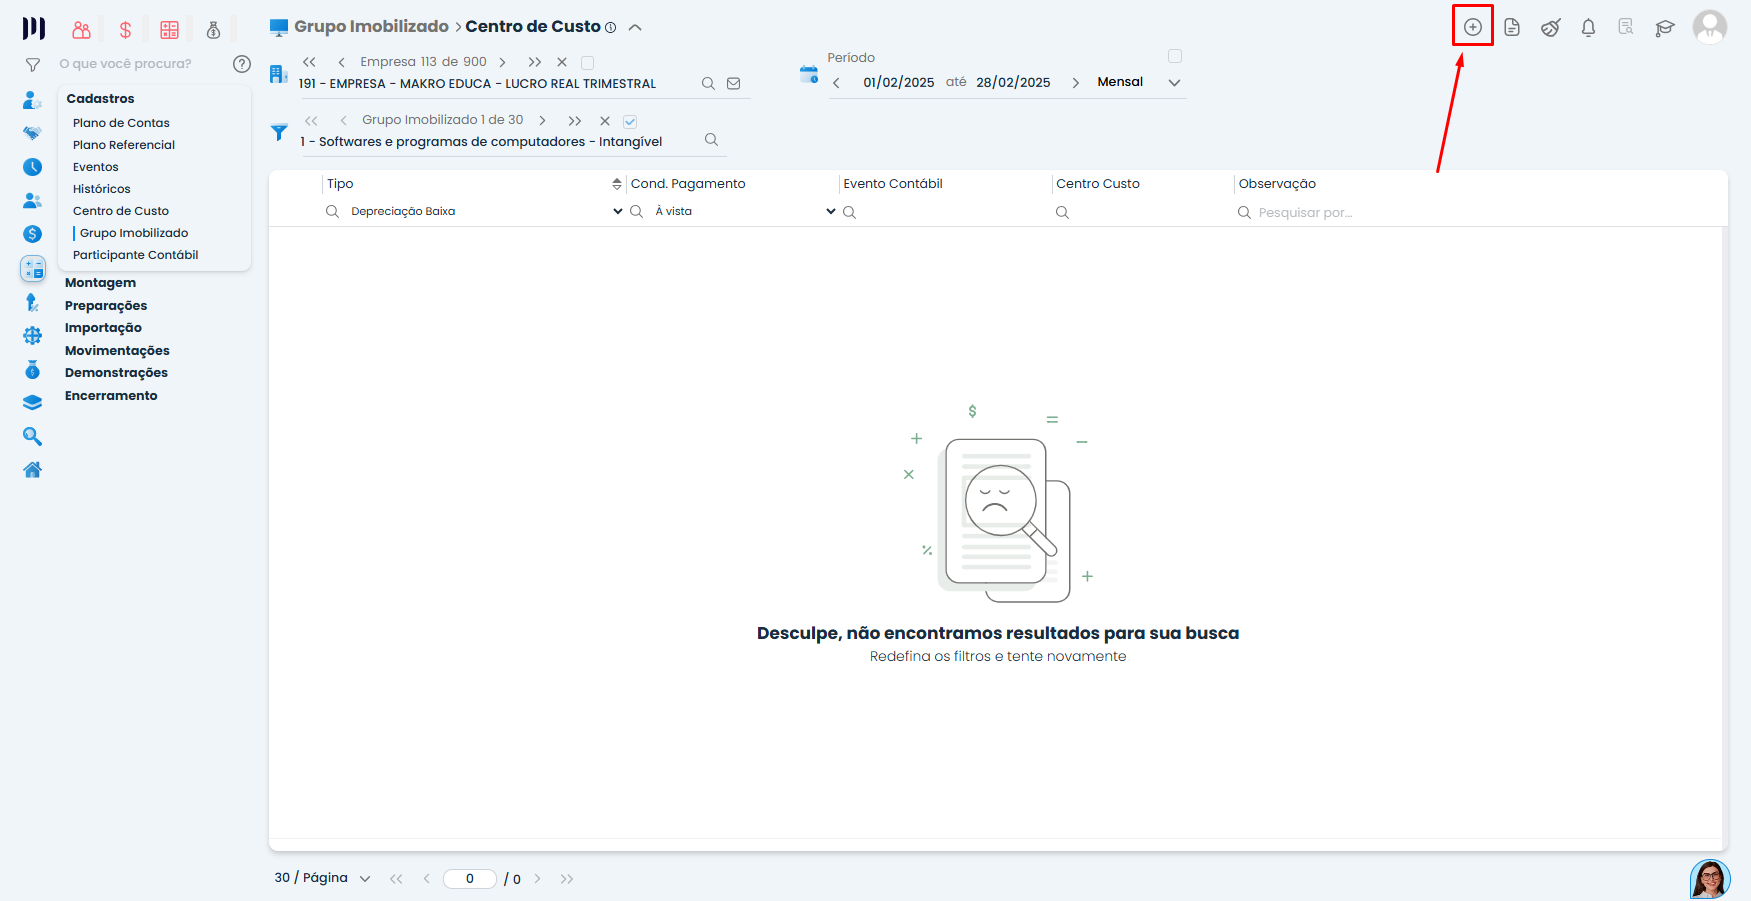Select Participante Contábil in Cadastros menu
Image resolution: width=1751 pixels, height=901 pixels.
pos(136,254)
